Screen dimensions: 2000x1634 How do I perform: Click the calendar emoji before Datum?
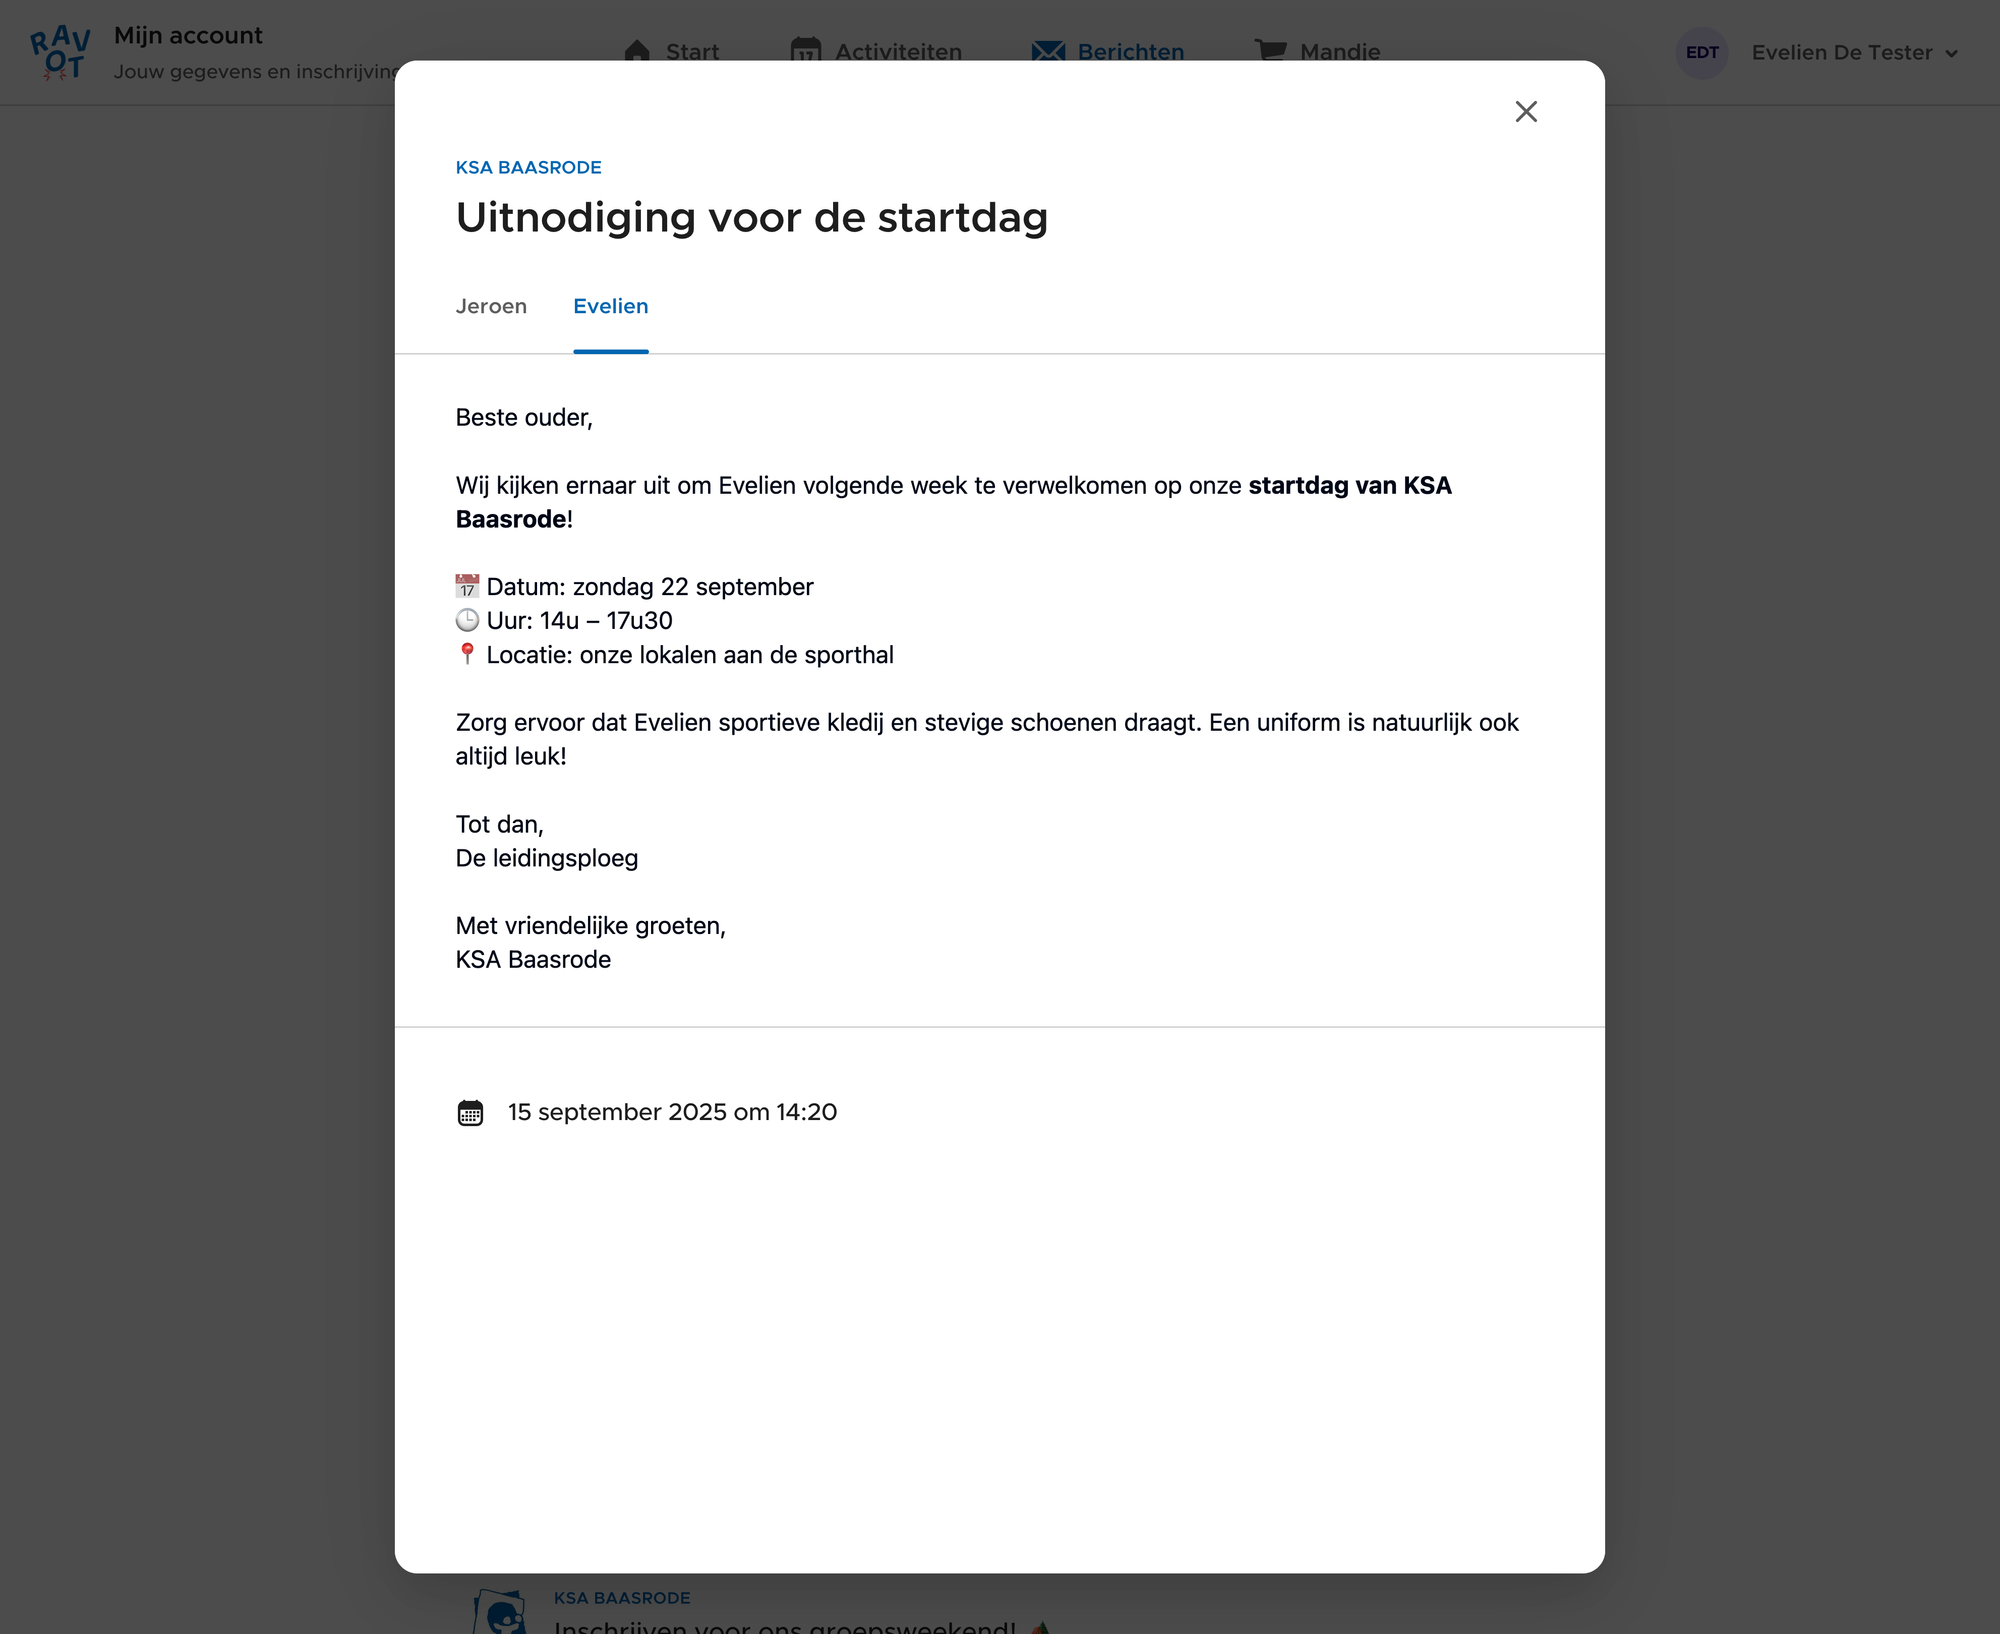coord(467,586)
